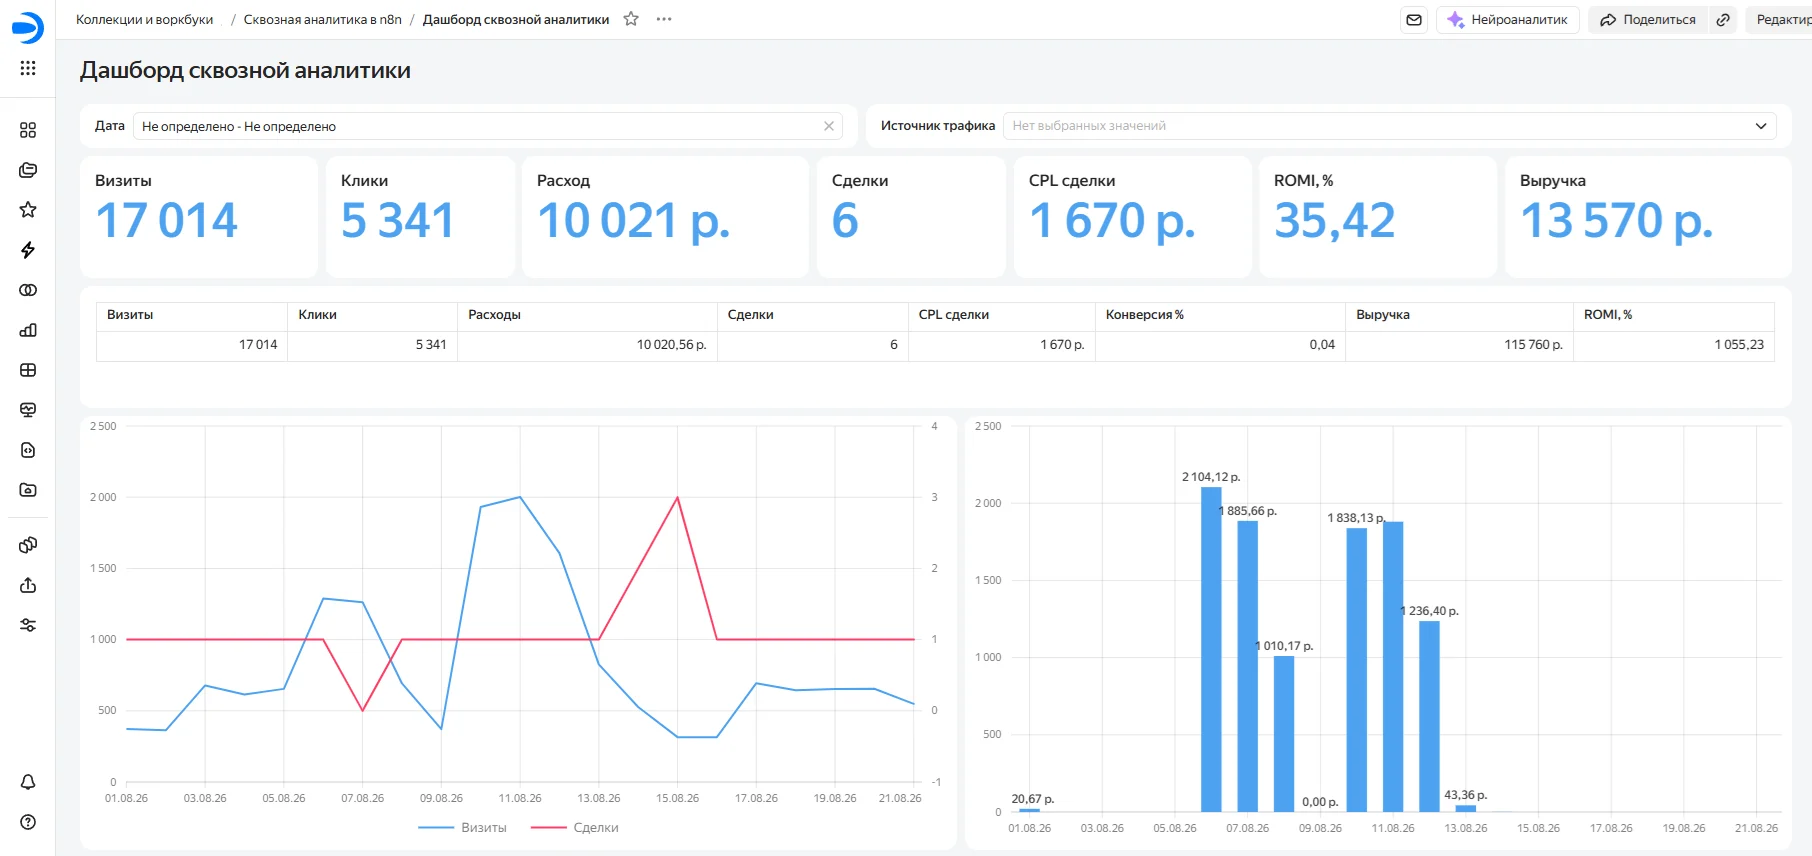Open notifications bell icon
This screenshot has width=1812, height=856.
pyautogui.click(x=28, y=782)
